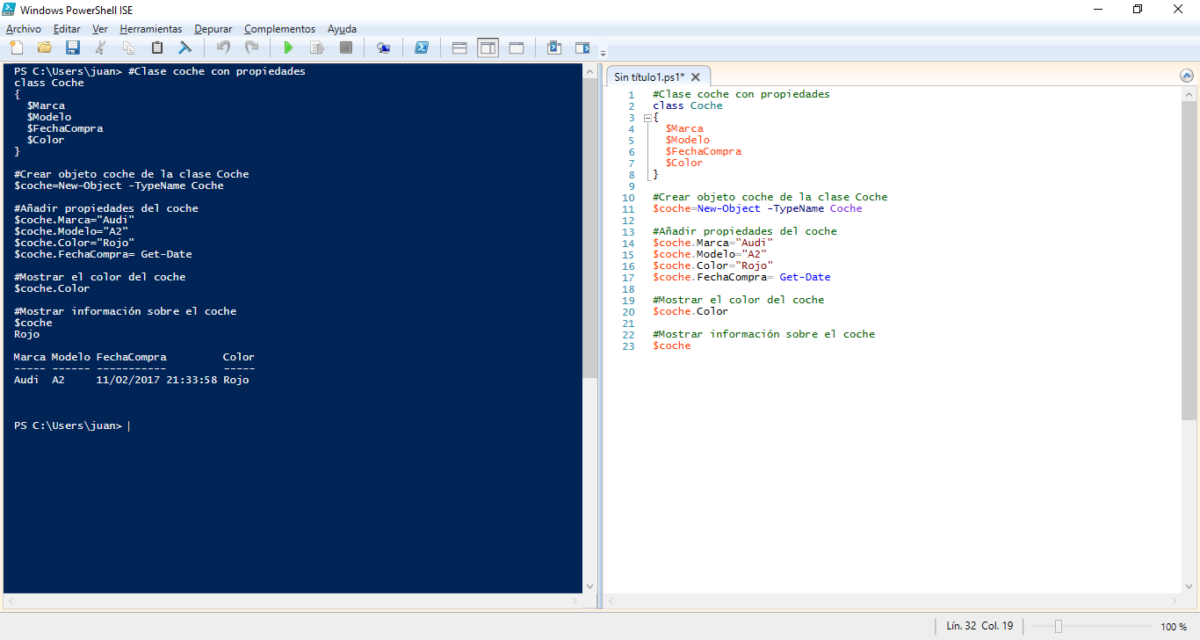Viewport: 1200px width, 640px height.
Task: Click '$Marca' property in script editor
Action: [x=684, y=128]
